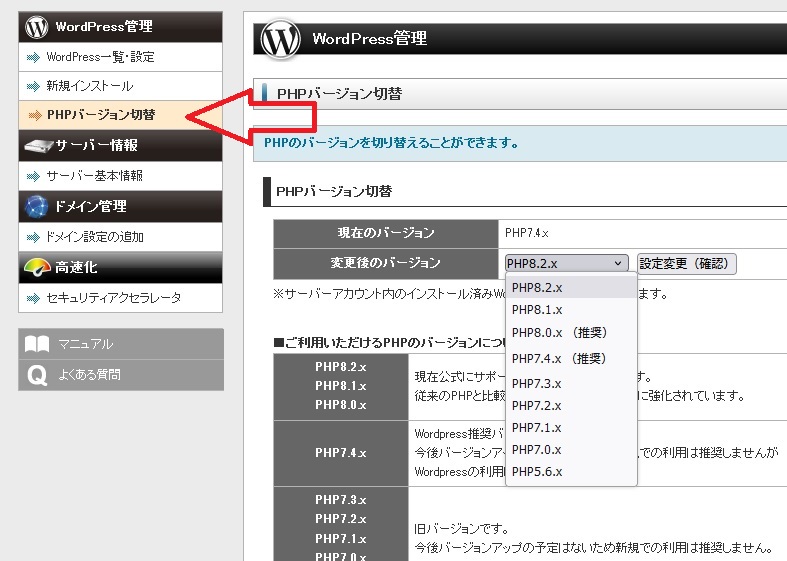Click PHP8.1.x in the versions info table
787x561 pixels.
tap(341, 386)
